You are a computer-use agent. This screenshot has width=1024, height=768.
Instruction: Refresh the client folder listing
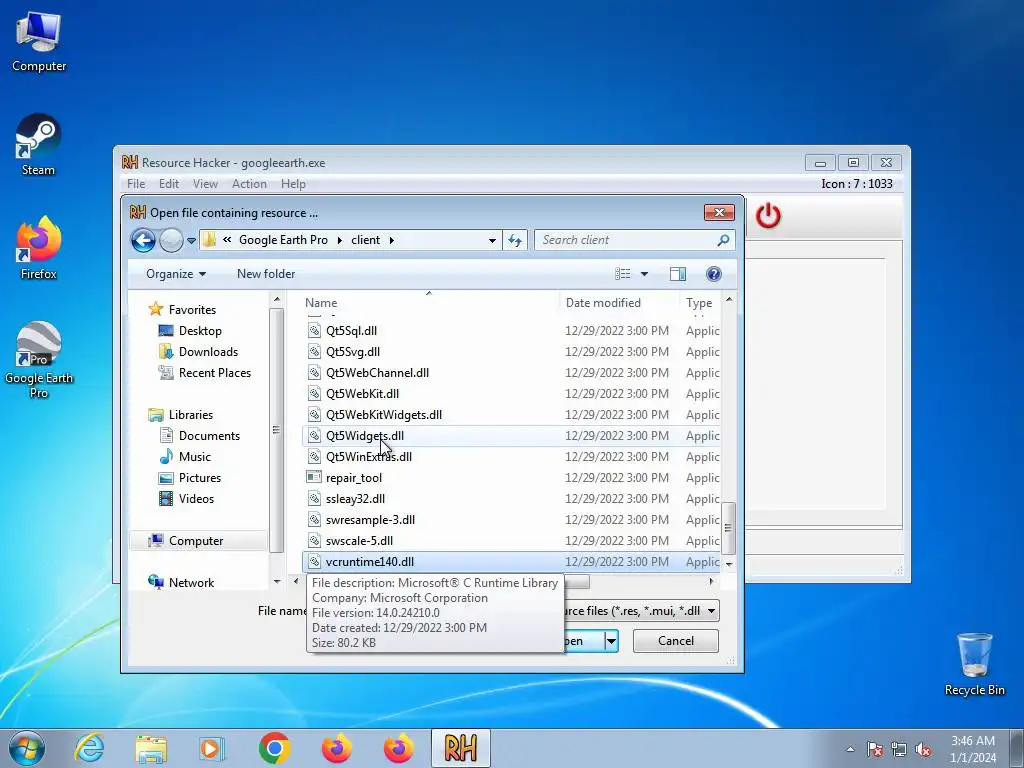(x=515, y=240)
